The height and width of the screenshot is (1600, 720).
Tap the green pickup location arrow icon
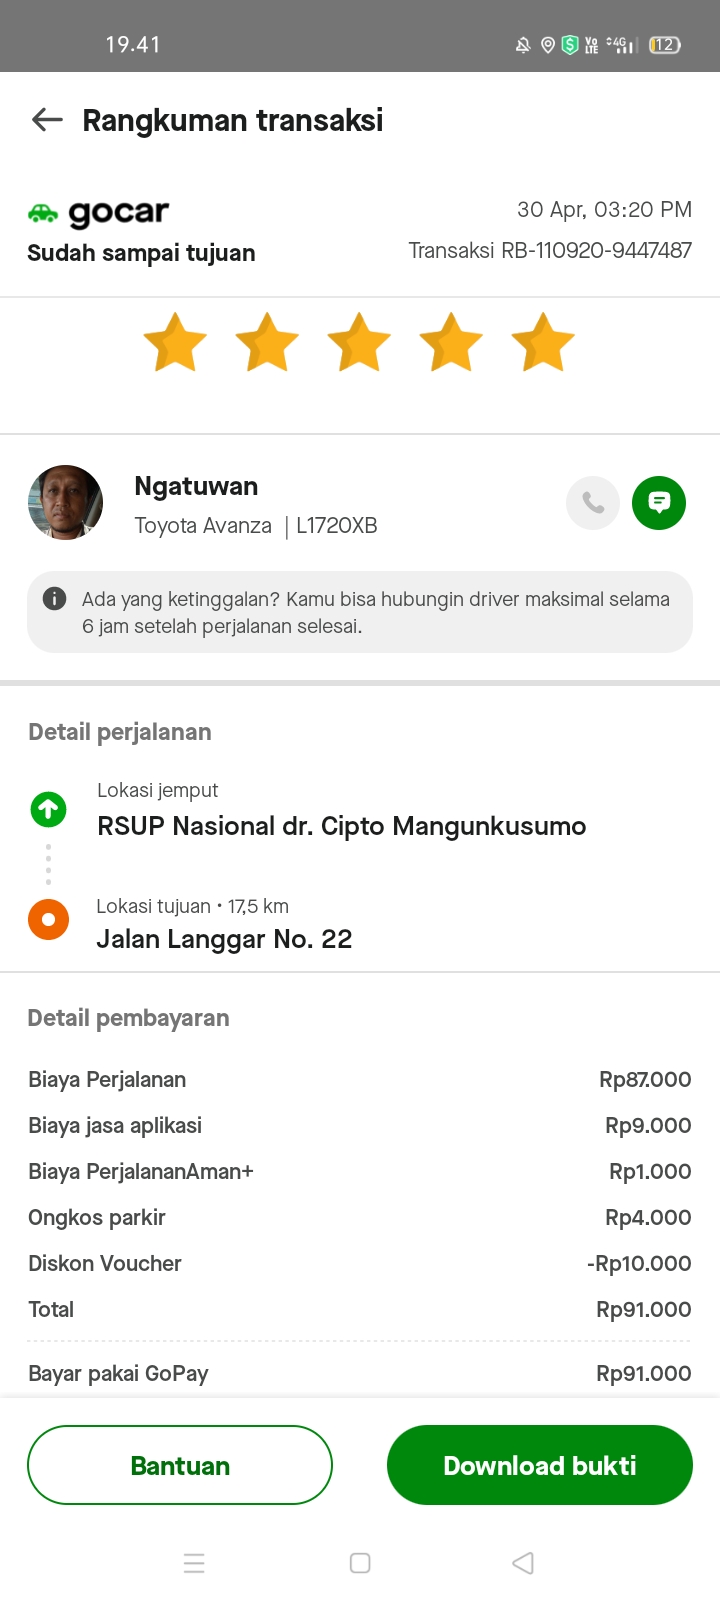48,809
